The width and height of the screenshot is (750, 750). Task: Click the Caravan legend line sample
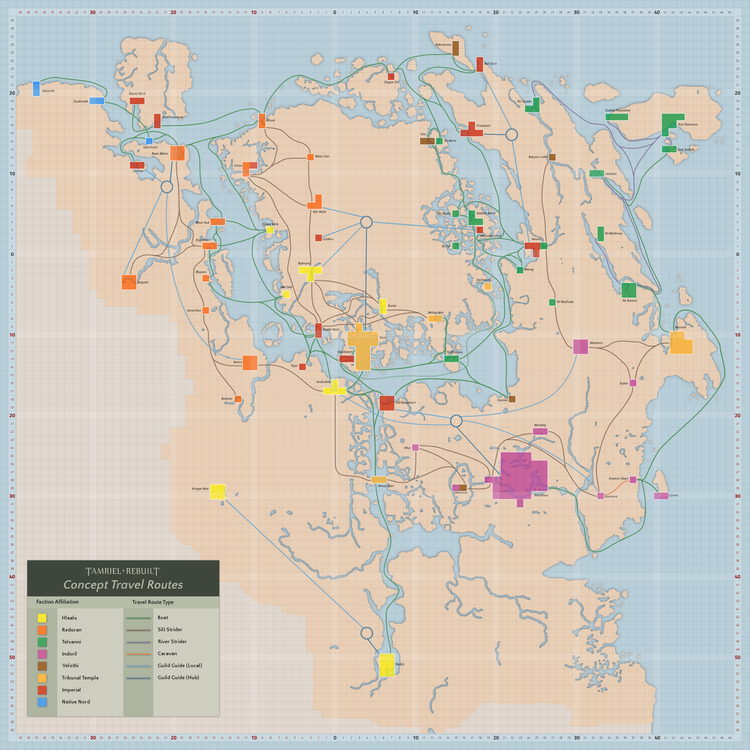[x=139, y=654]
